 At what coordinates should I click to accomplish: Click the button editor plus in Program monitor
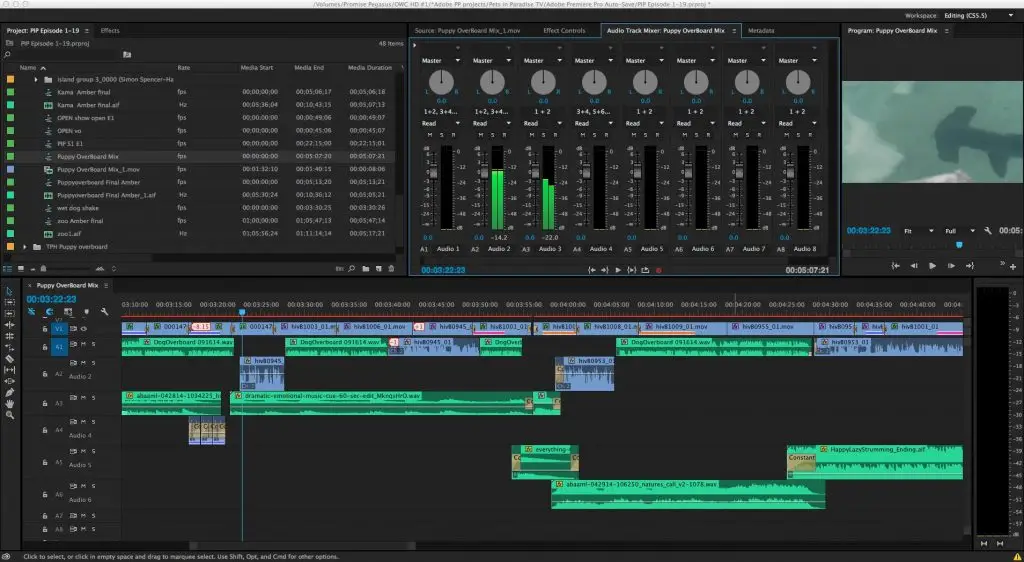point(1013,266)
